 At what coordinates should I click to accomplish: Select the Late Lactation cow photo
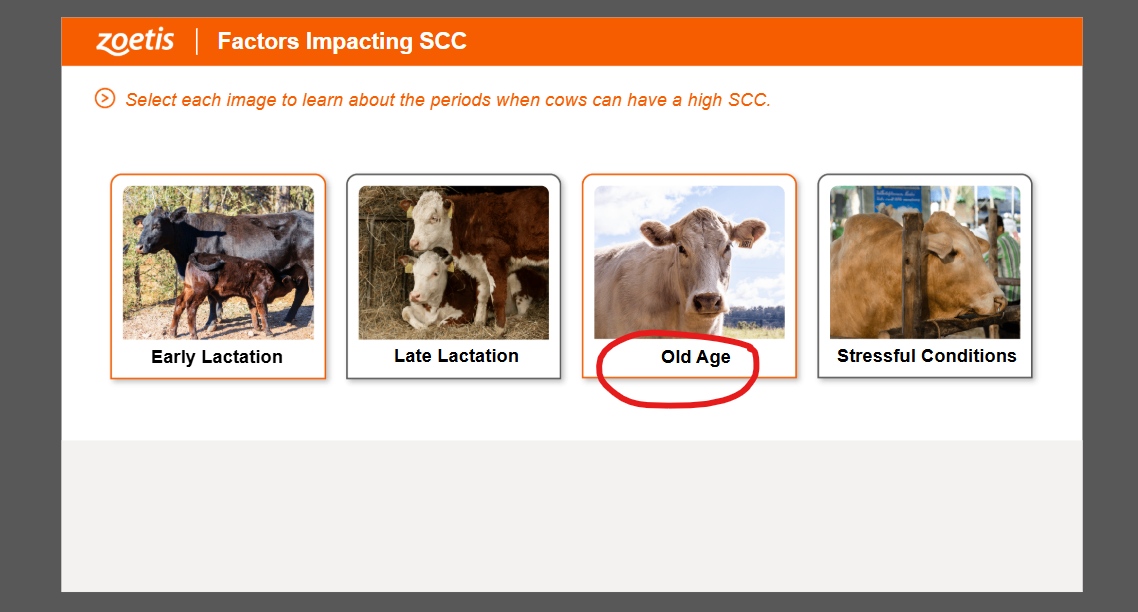[454, 262]
